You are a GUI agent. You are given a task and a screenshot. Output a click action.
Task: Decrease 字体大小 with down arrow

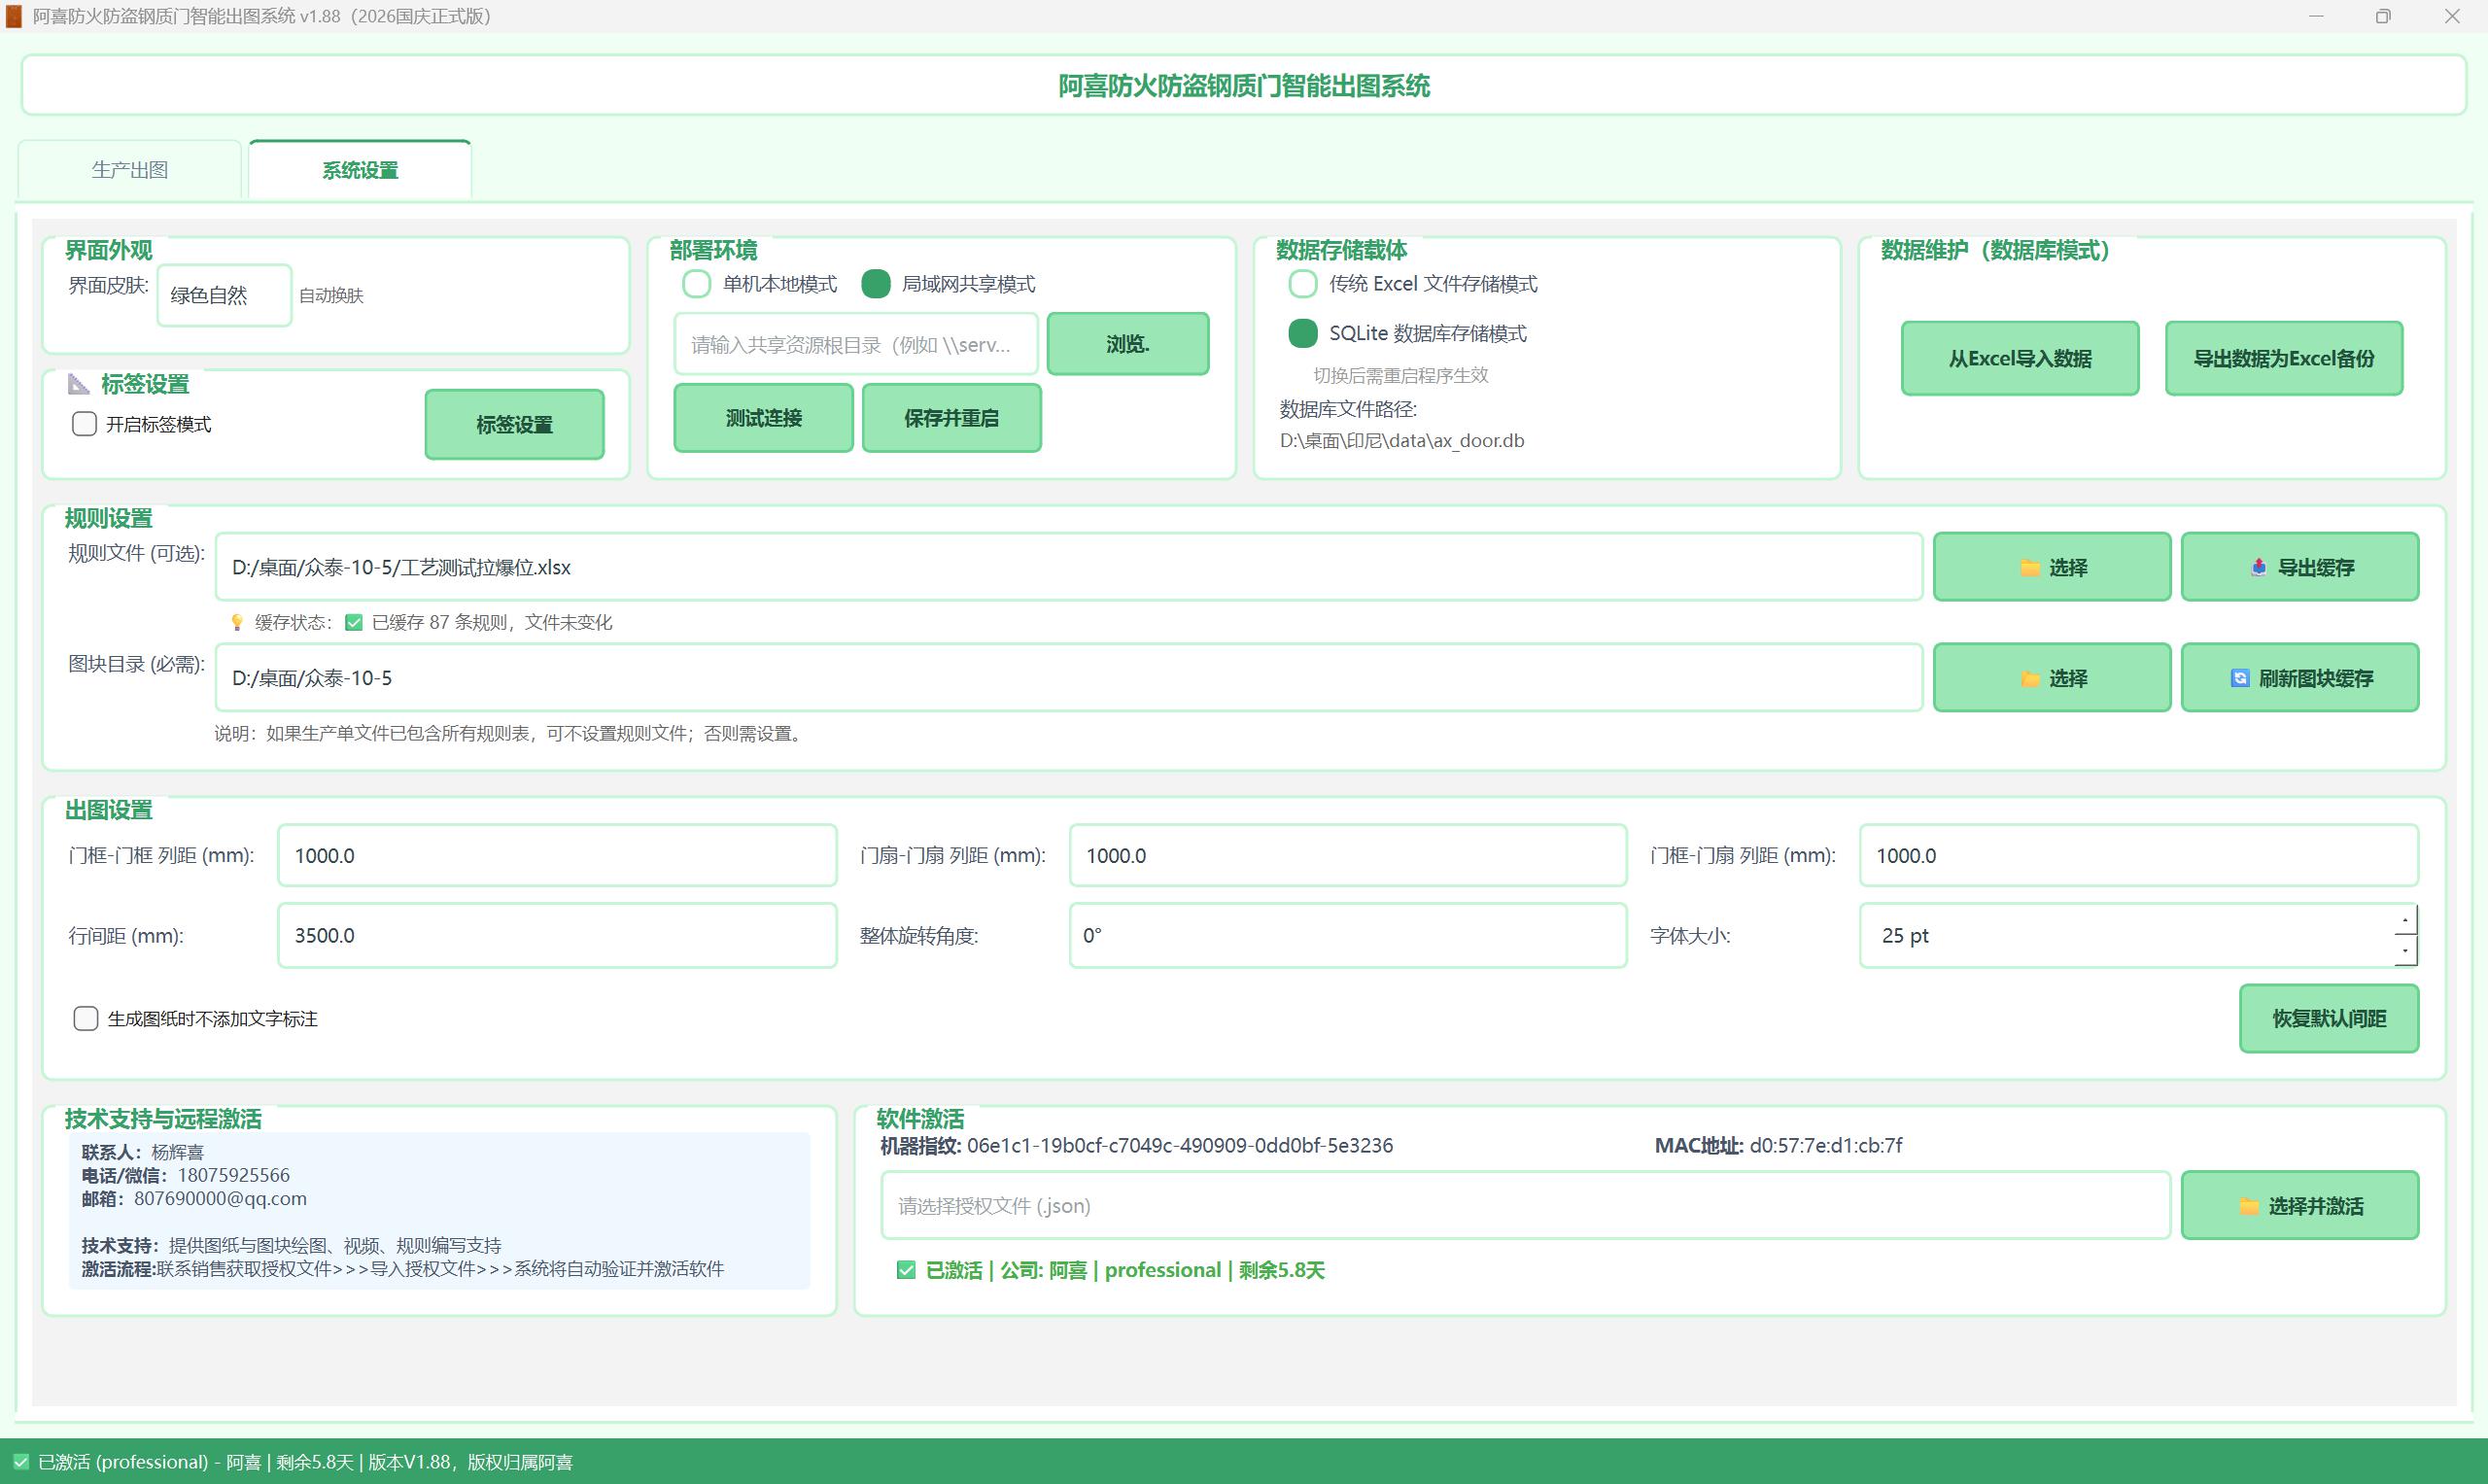pyautogui.click(x=2406, y=950)
